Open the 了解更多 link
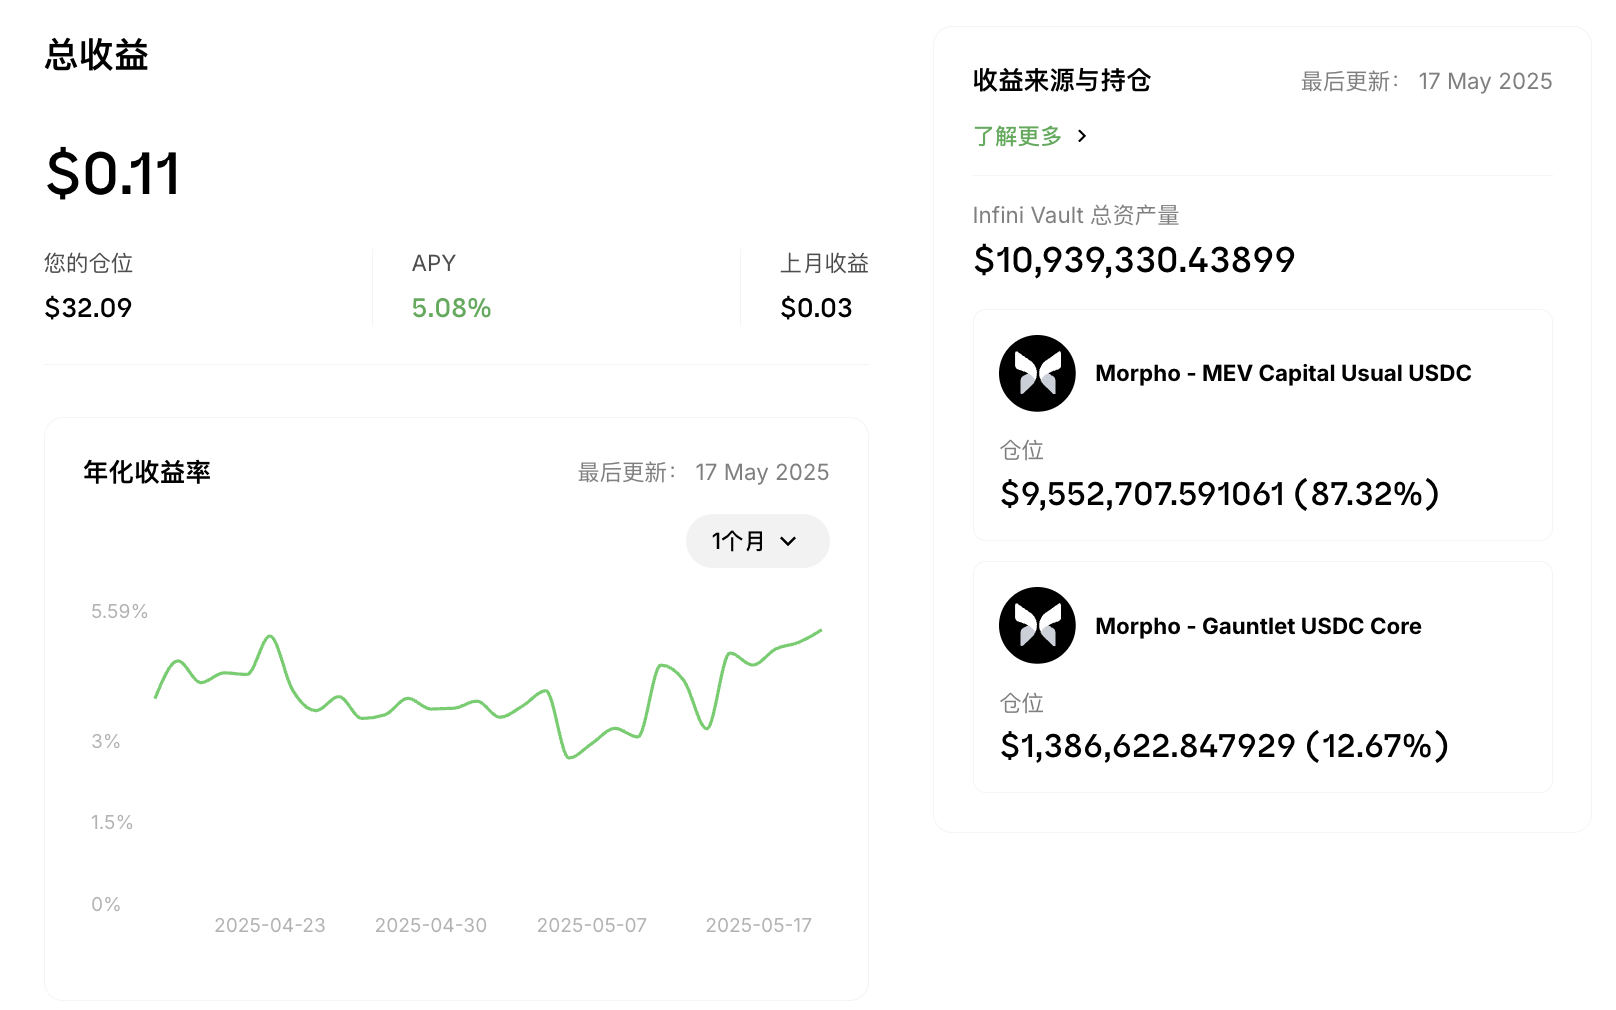Image resolution: width=1616 pixels, height=1010 pixels. click(1017, 136)
